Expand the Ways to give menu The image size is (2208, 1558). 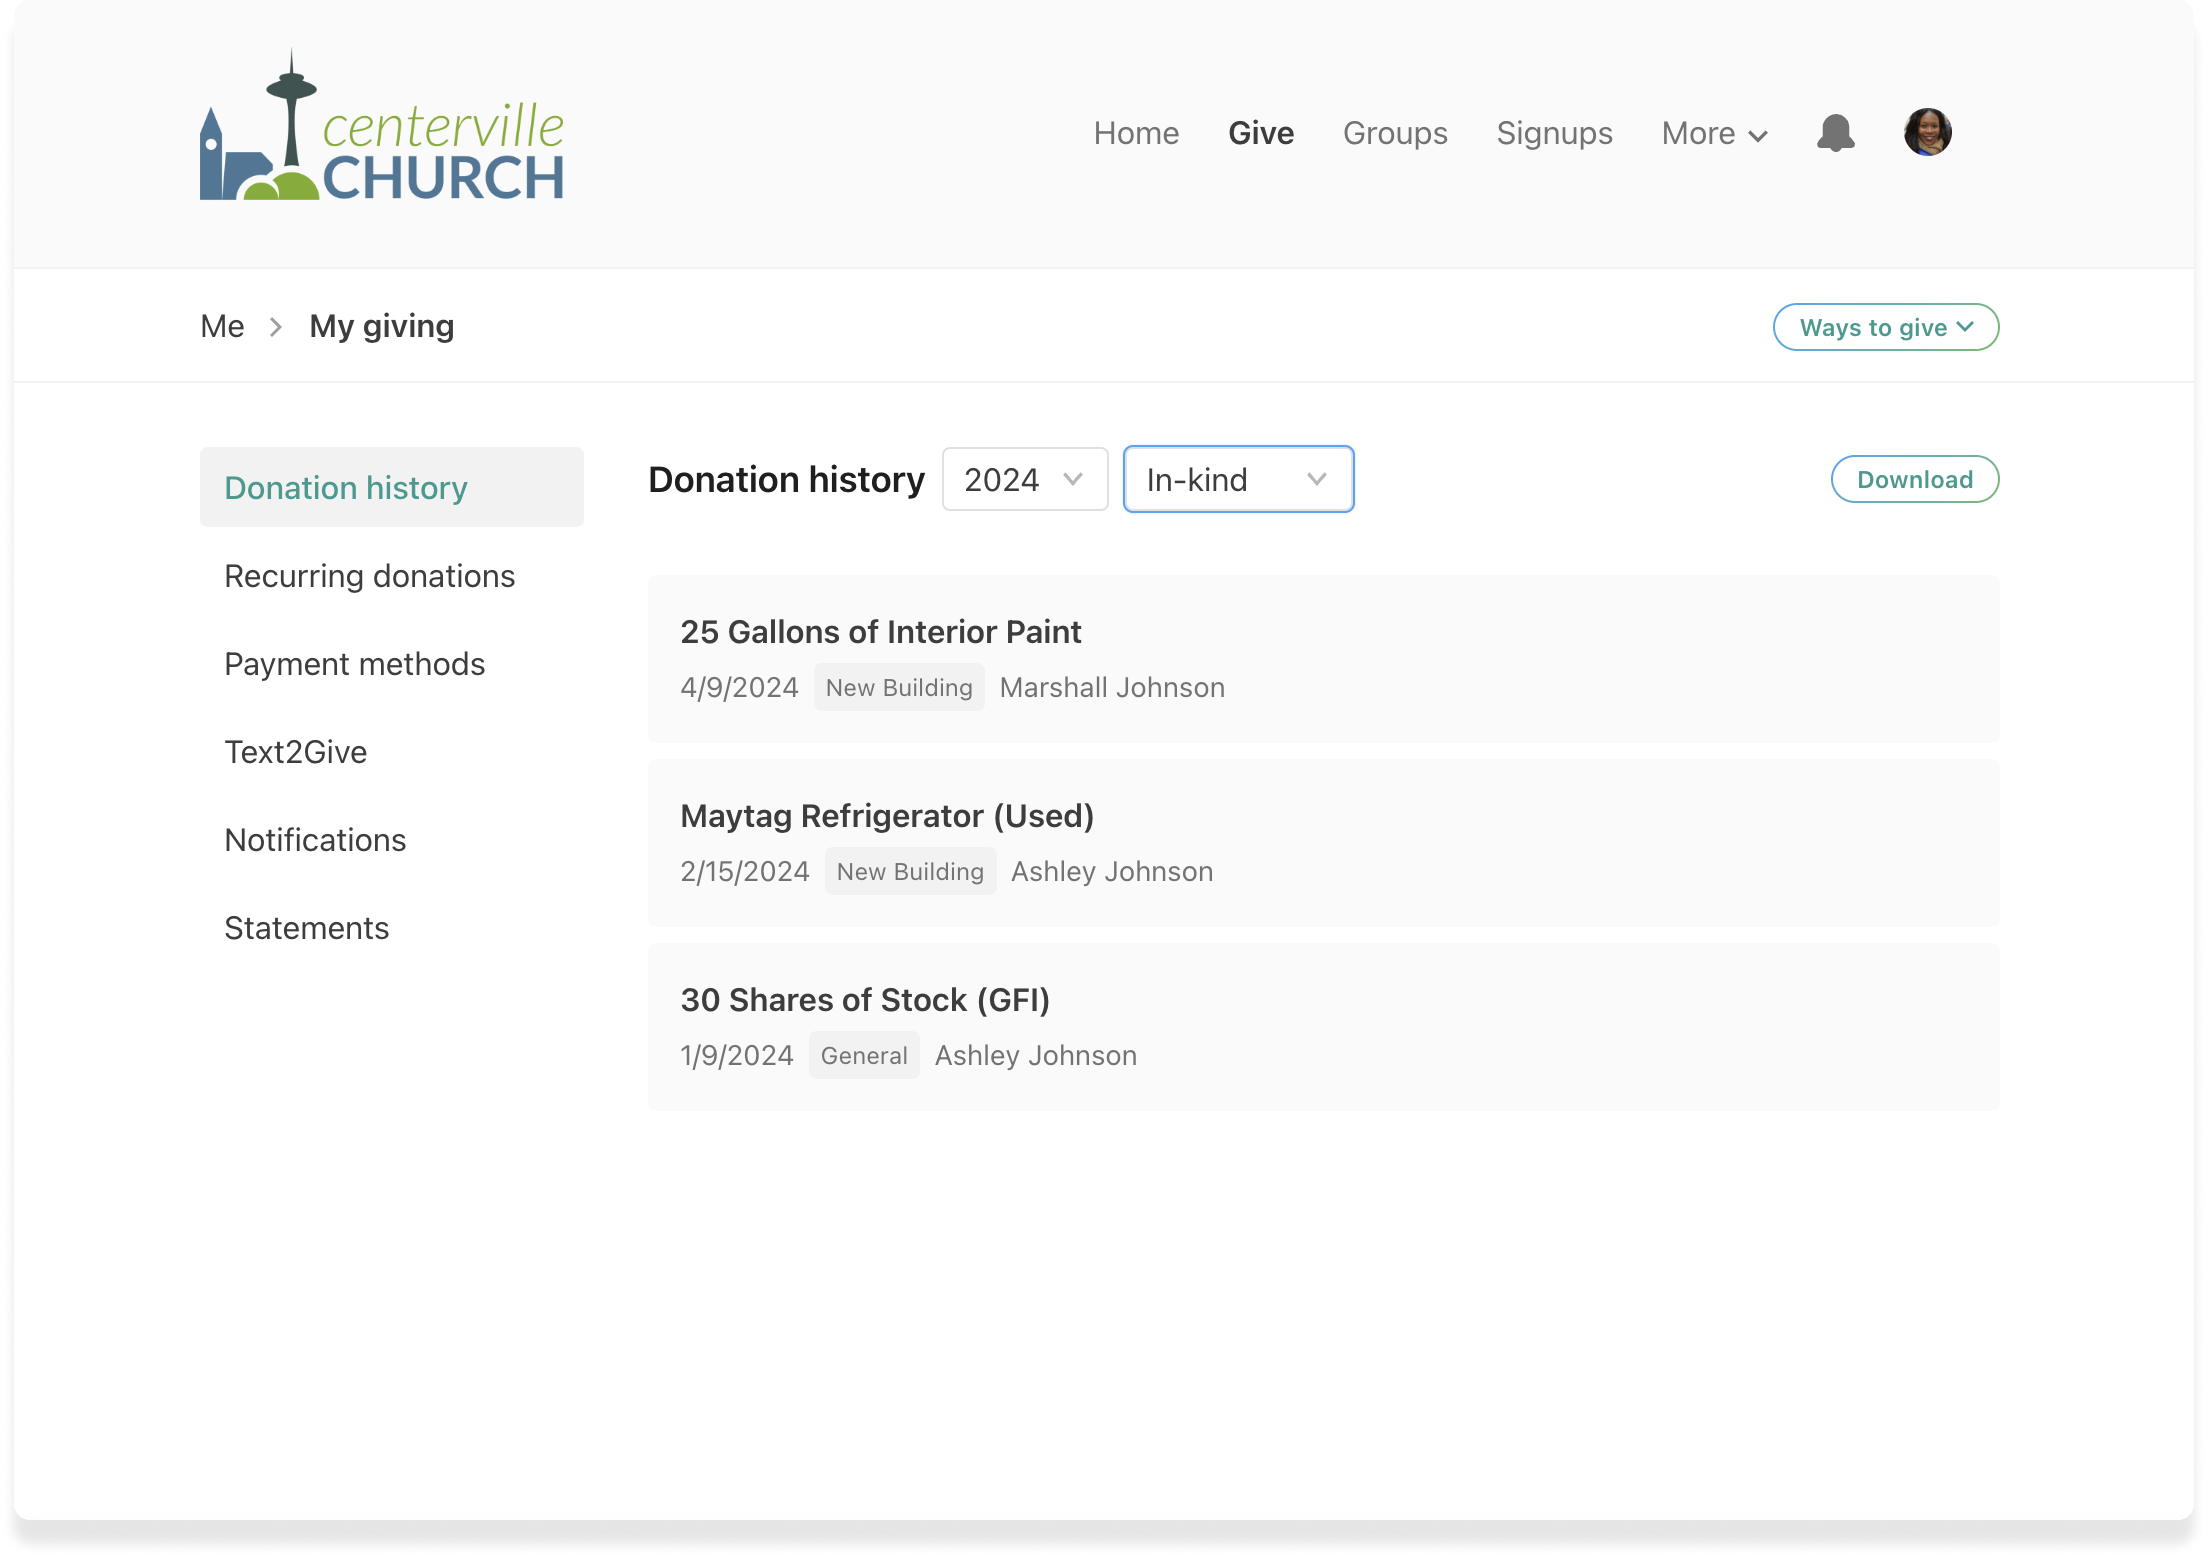point(1885,328)
